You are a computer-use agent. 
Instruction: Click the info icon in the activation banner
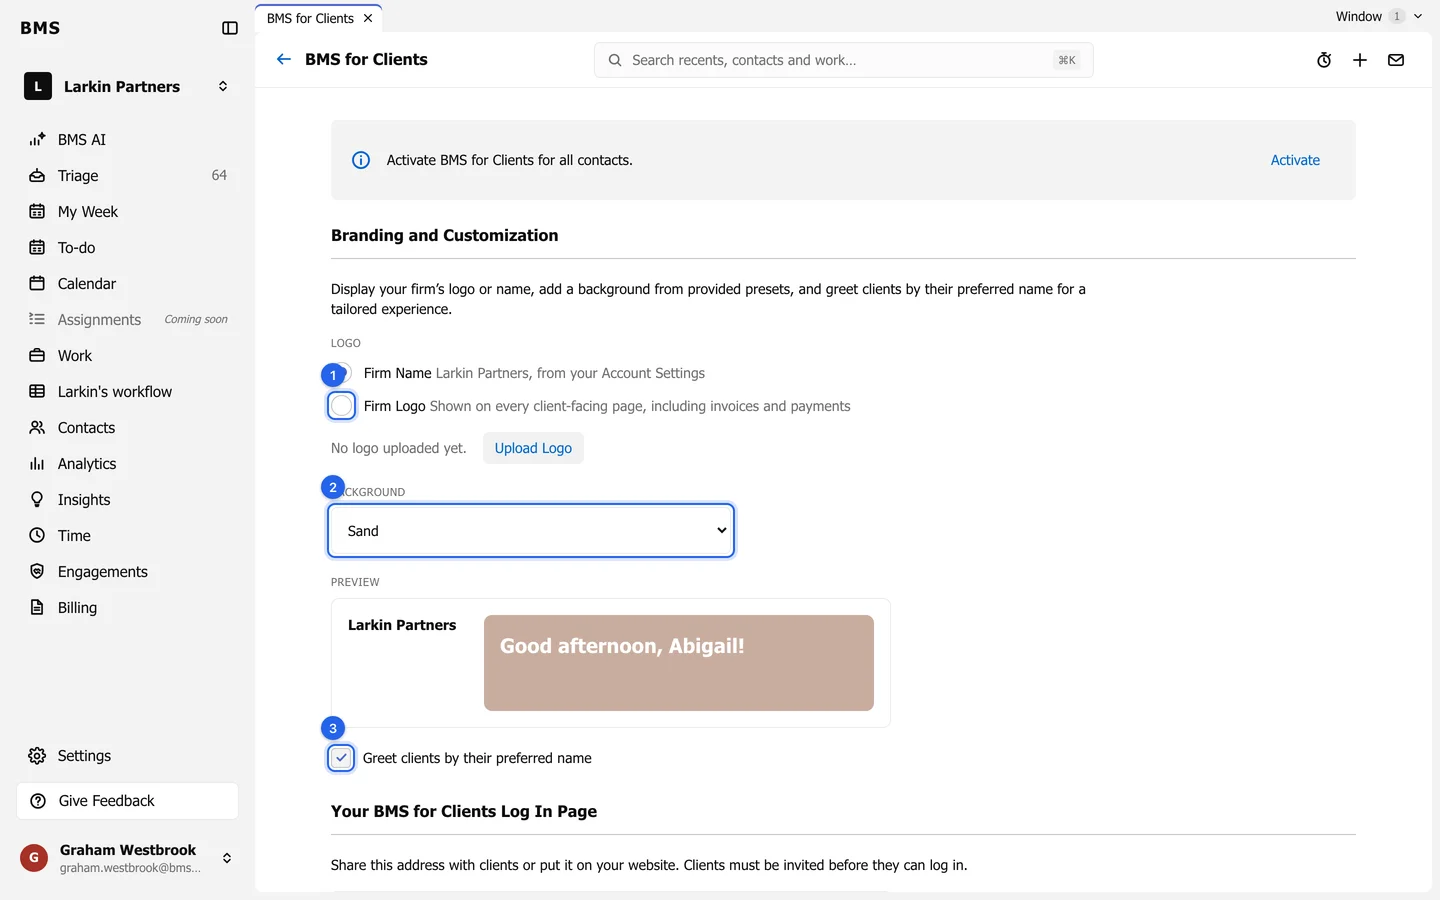361,160
